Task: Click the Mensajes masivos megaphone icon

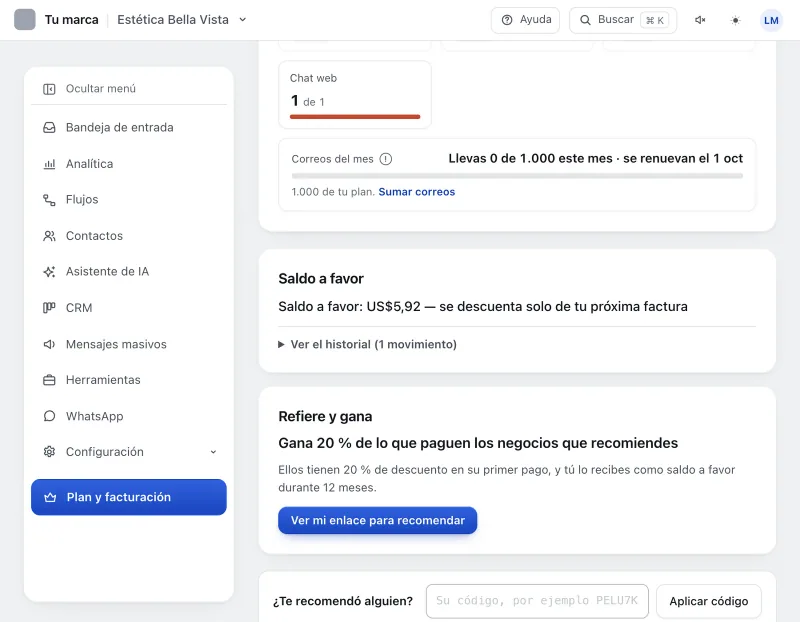Action: 49,344
